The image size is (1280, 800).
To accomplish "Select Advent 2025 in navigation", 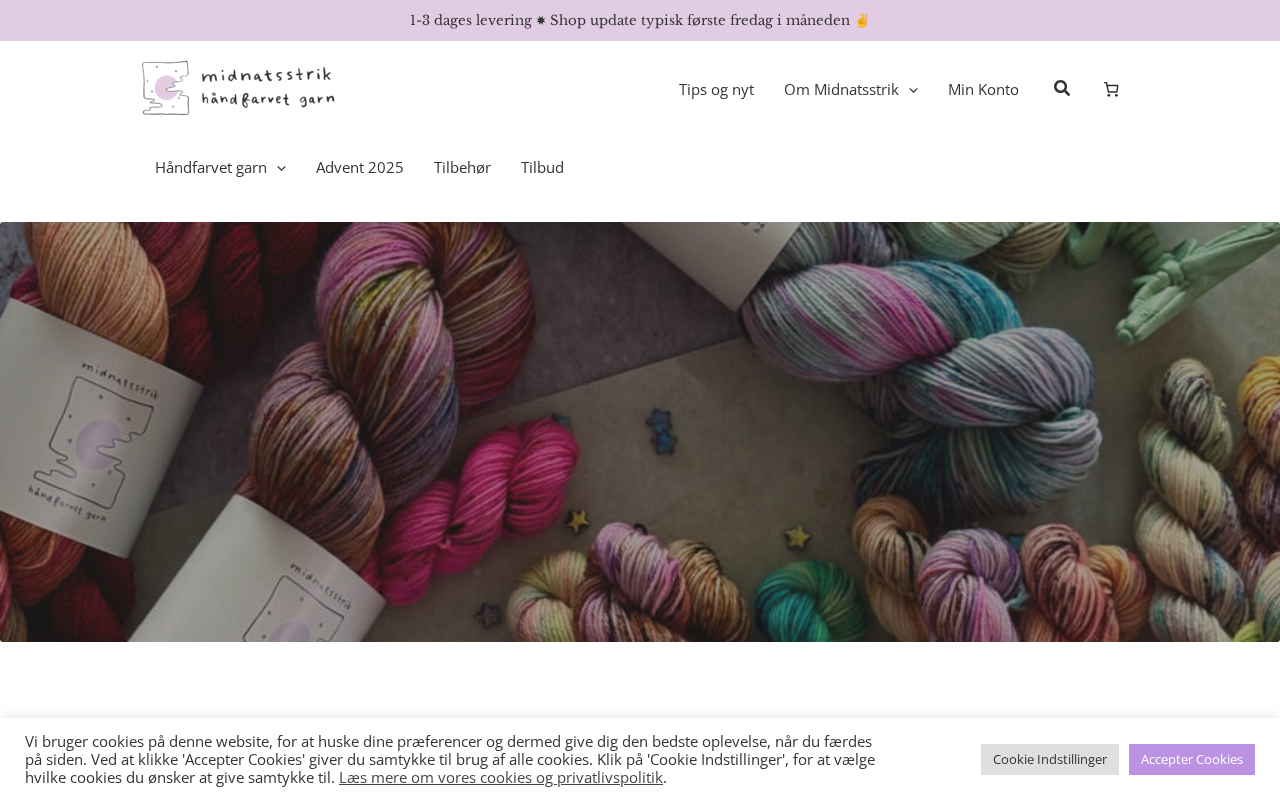I will coord(360,167).
